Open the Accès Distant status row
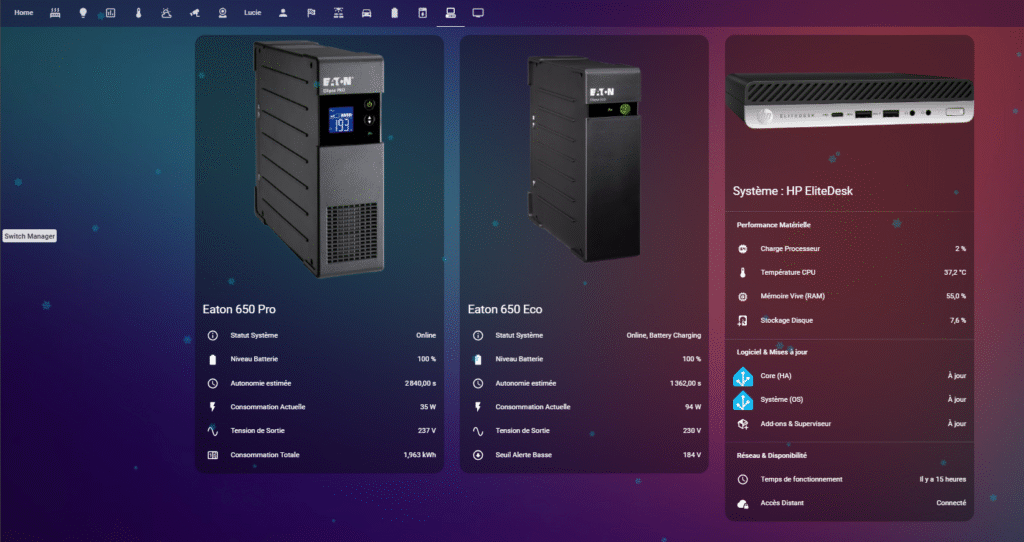The width and height of the screenshot is (1024, 542). pos(849,503)
